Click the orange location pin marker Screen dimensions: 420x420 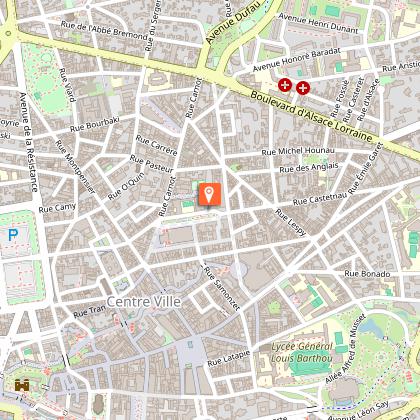tap(210, 194)
